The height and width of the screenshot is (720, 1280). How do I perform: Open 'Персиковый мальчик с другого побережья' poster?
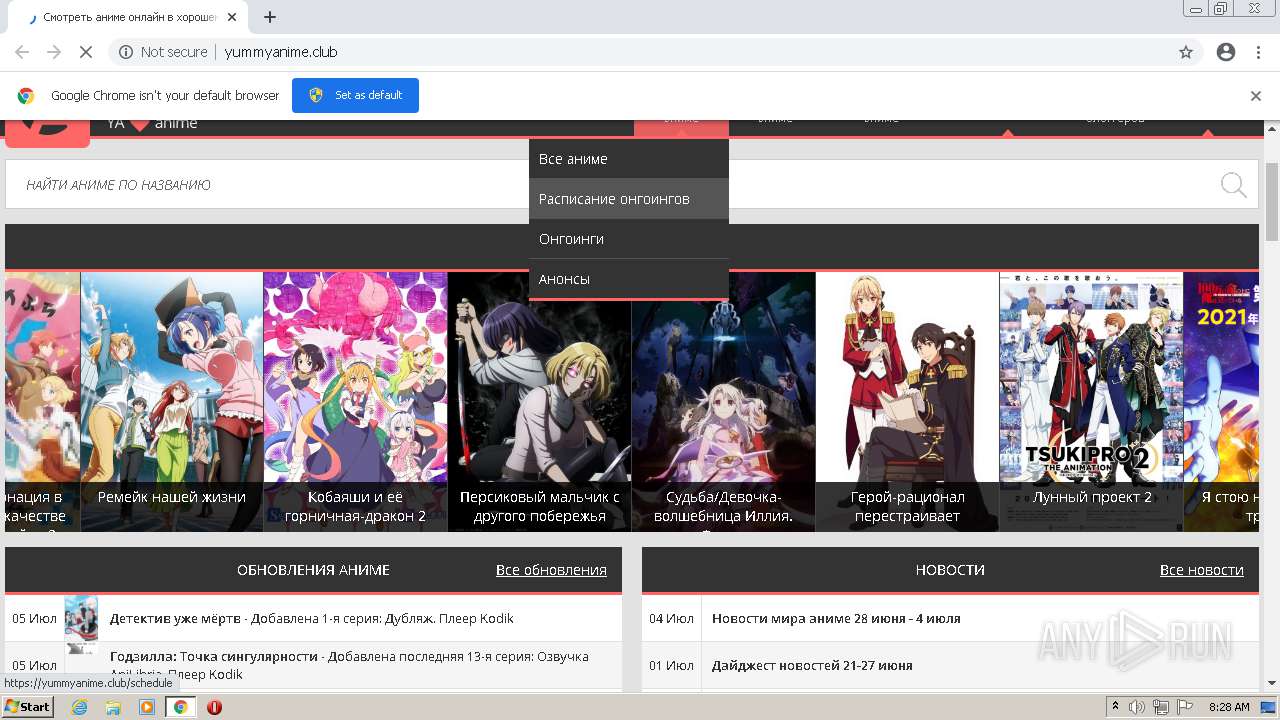click(x=539, y=401)
